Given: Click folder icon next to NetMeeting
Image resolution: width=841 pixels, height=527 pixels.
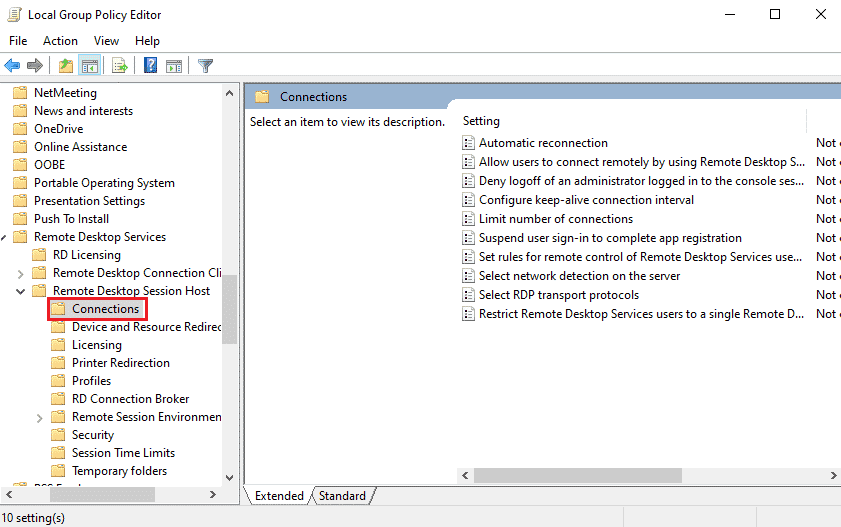Looking at the screenshot, I should pyautogui.click(x=20, y=93).
